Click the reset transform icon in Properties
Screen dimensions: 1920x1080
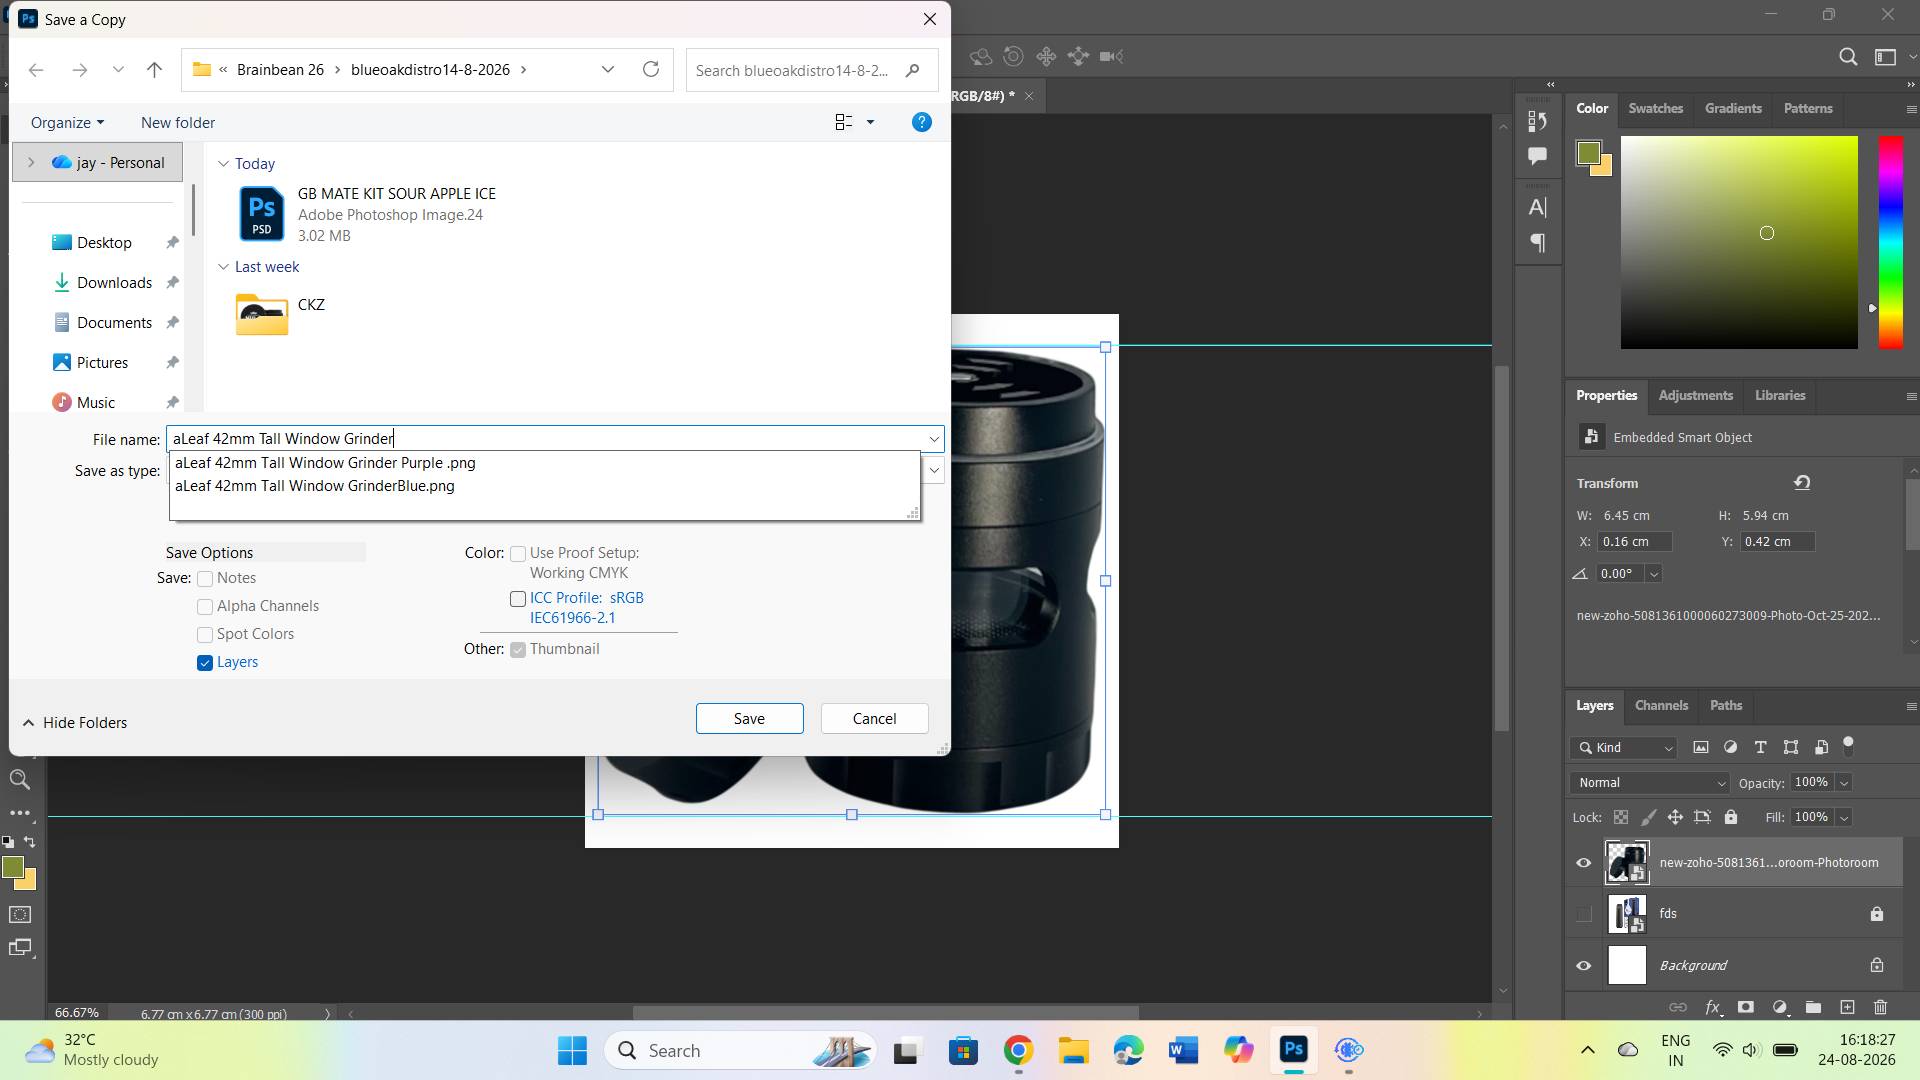pos(1802,483)
